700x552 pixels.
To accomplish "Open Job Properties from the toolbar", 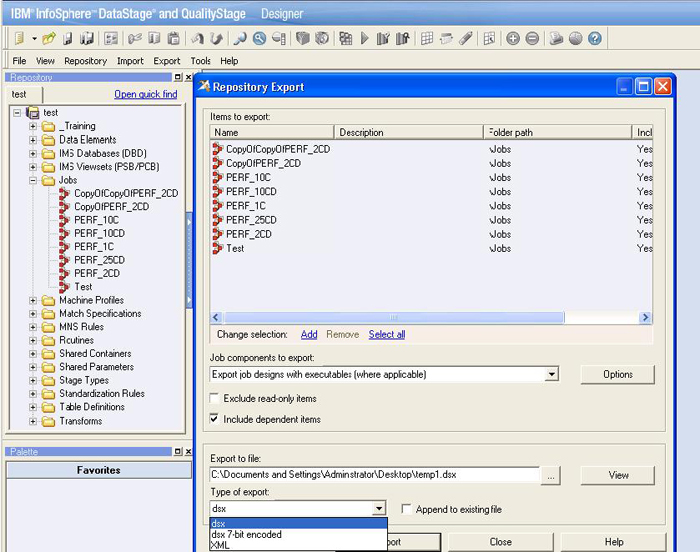I will click(x=111, y=38).
